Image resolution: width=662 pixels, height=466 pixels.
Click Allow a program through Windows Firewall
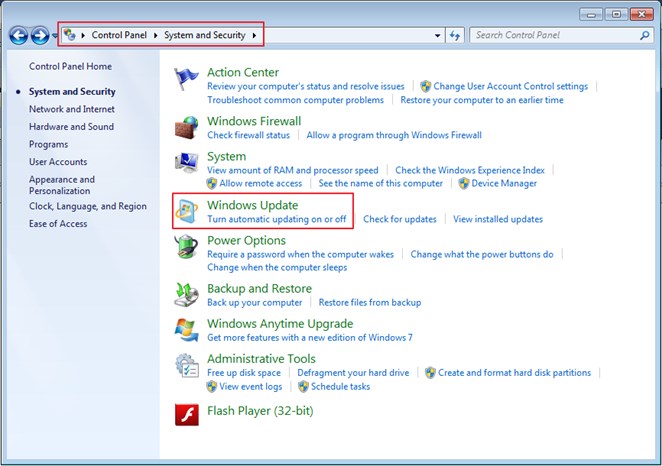(x=394, y=135)
